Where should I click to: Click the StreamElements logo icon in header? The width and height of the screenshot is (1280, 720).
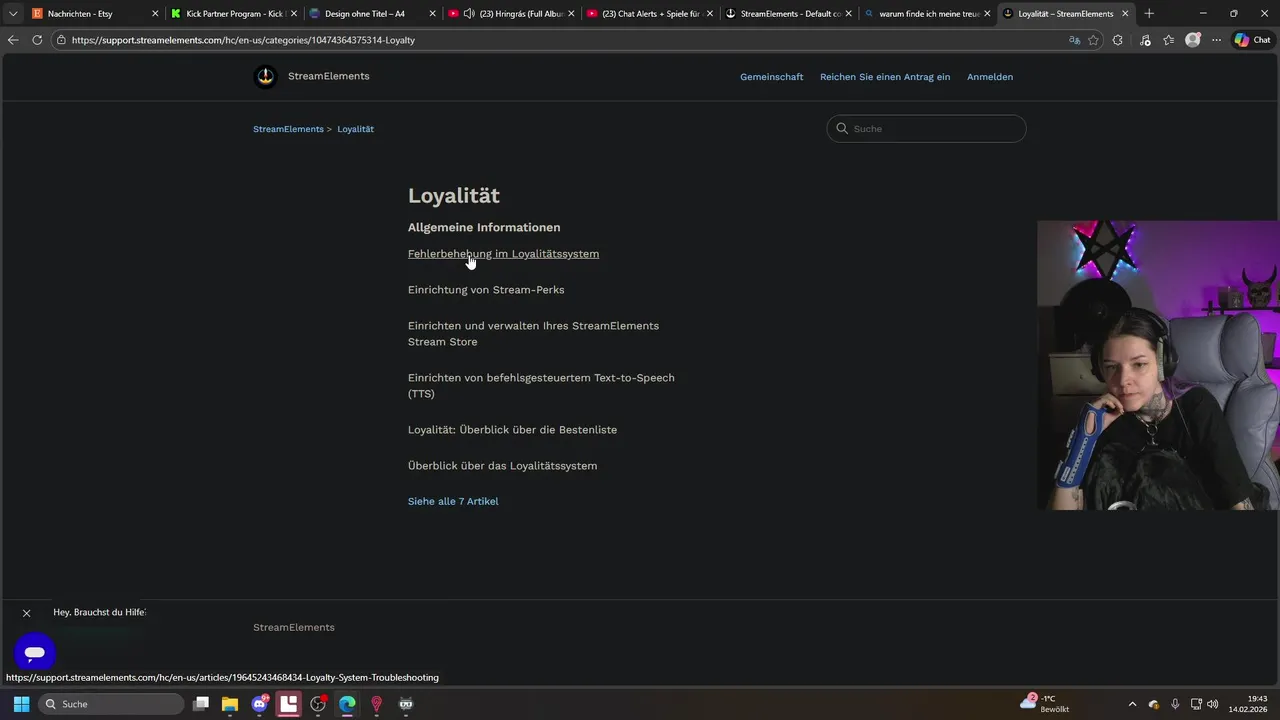pyautogui.click(x=265, y=76)
